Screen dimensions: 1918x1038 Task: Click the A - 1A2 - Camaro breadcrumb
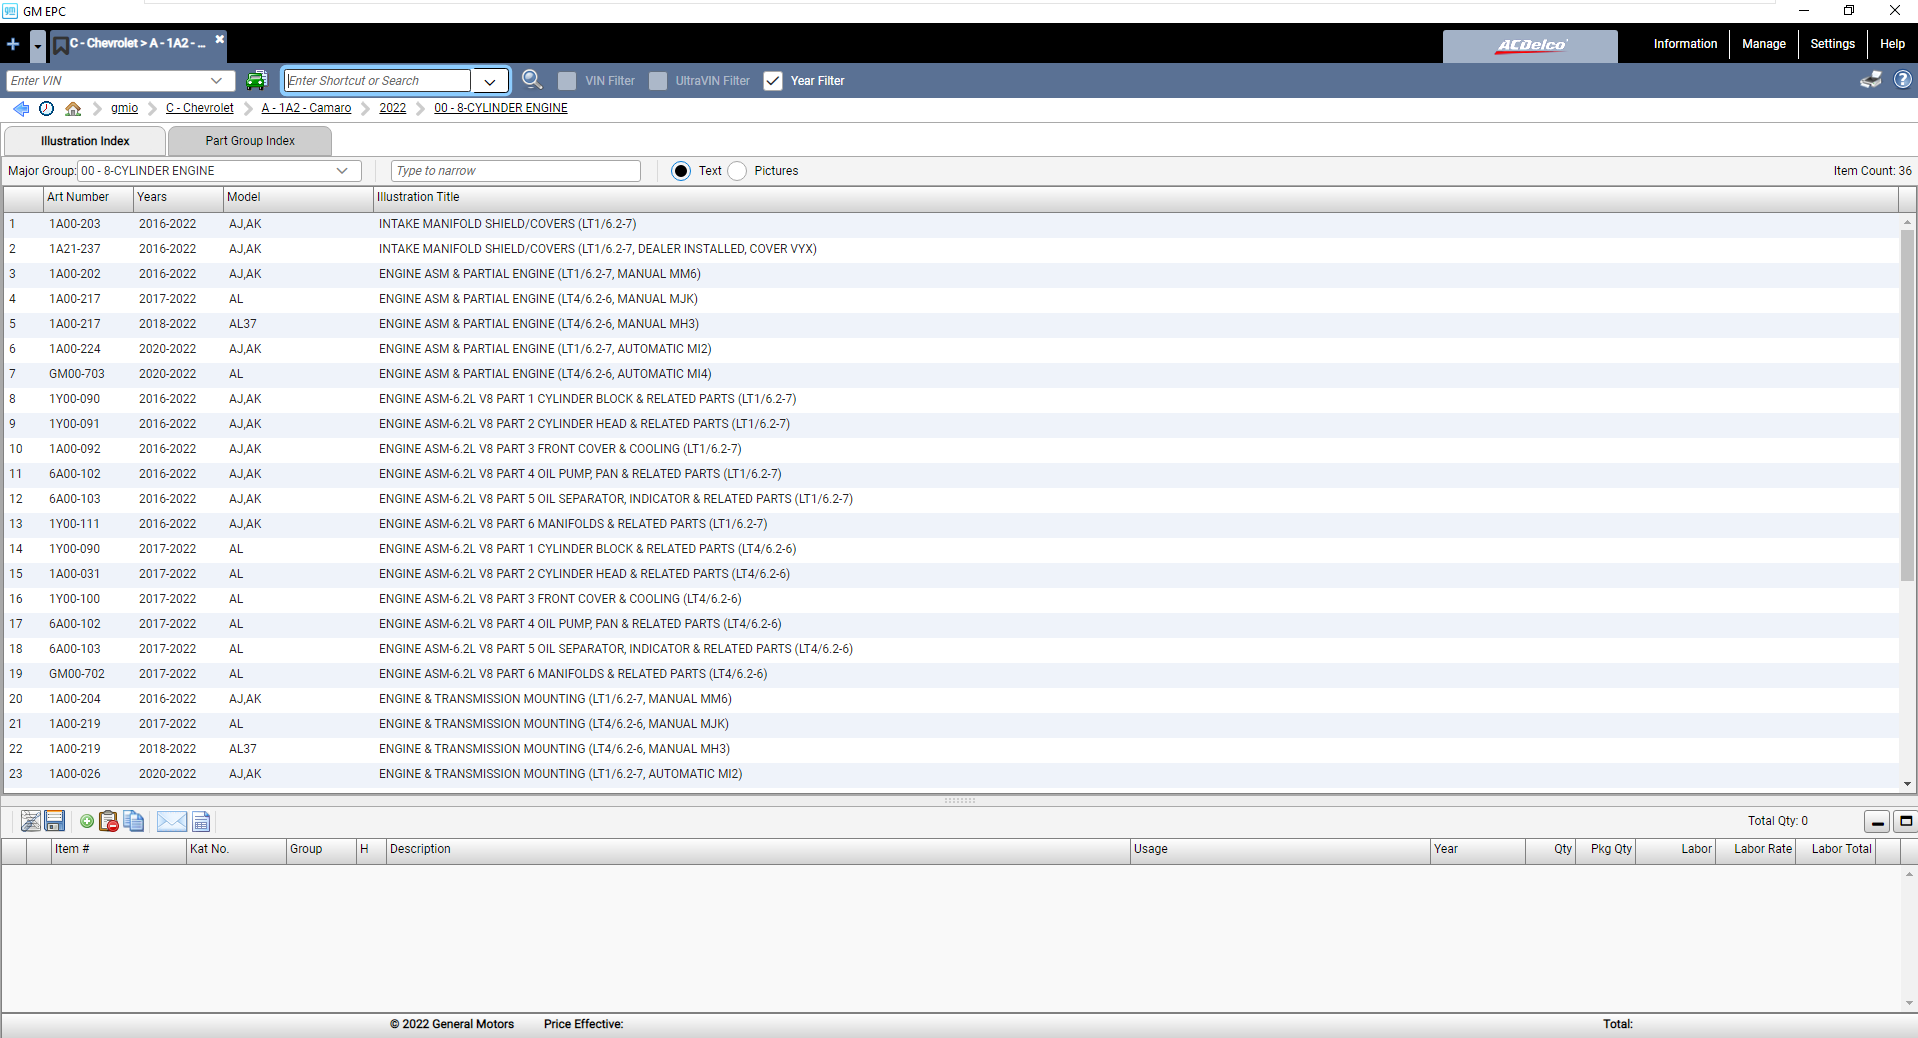(306, 108)
